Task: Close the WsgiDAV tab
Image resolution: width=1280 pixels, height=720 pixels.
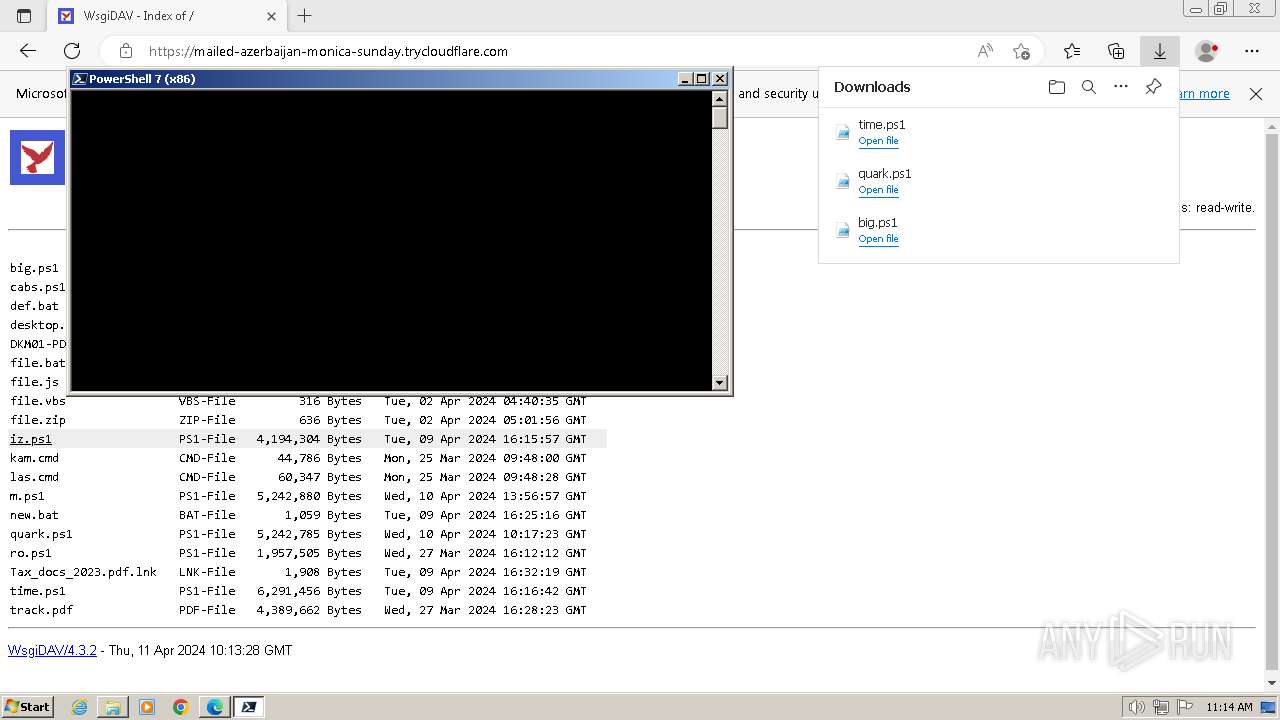Action: (x=272, y=16)
